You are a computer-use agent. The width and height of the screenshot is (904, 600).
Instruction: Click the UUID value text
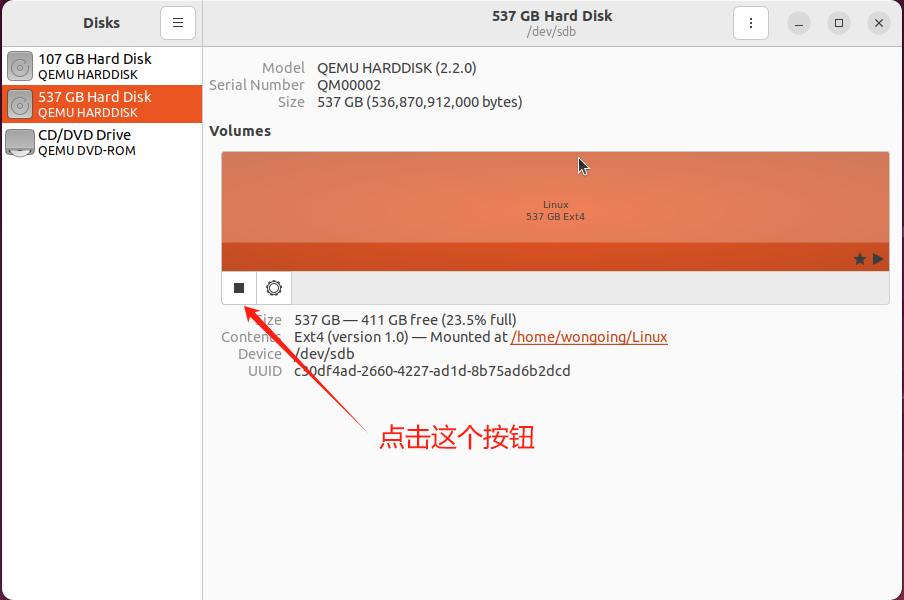click(x=432, y=371)
